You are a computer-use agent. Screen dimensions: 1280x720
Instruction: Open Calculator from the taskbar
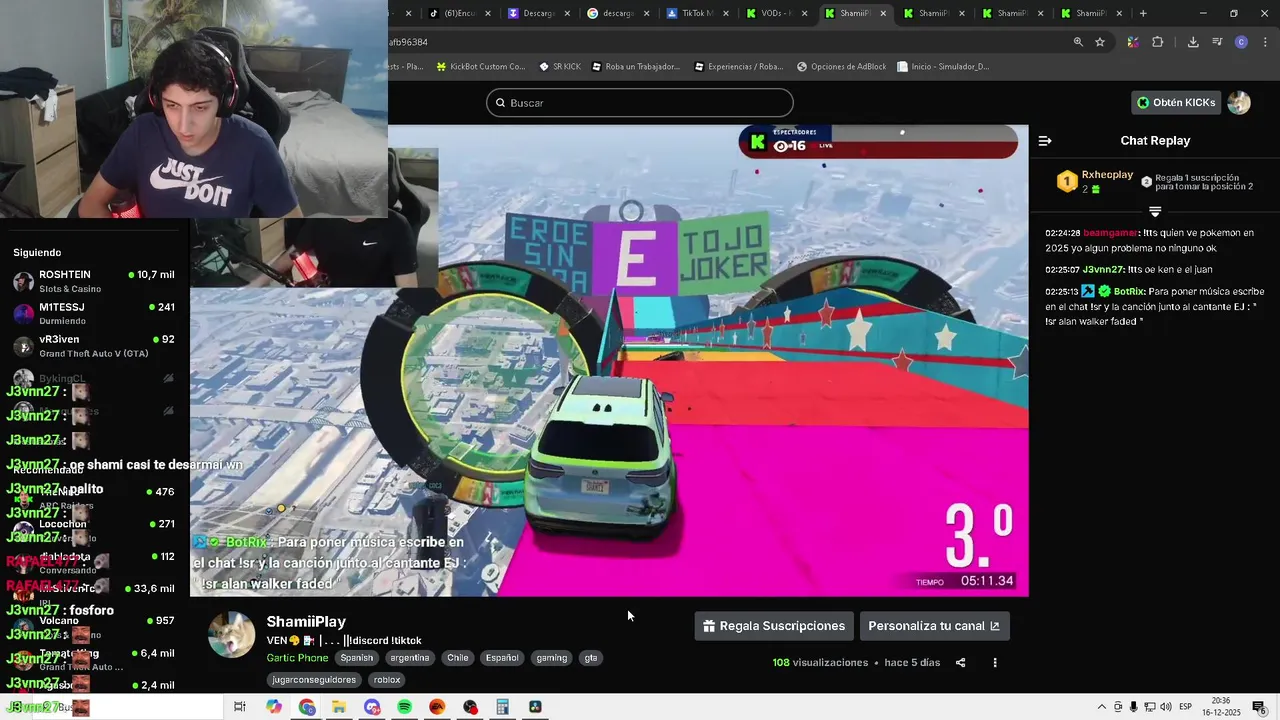[x=502, y=707]
